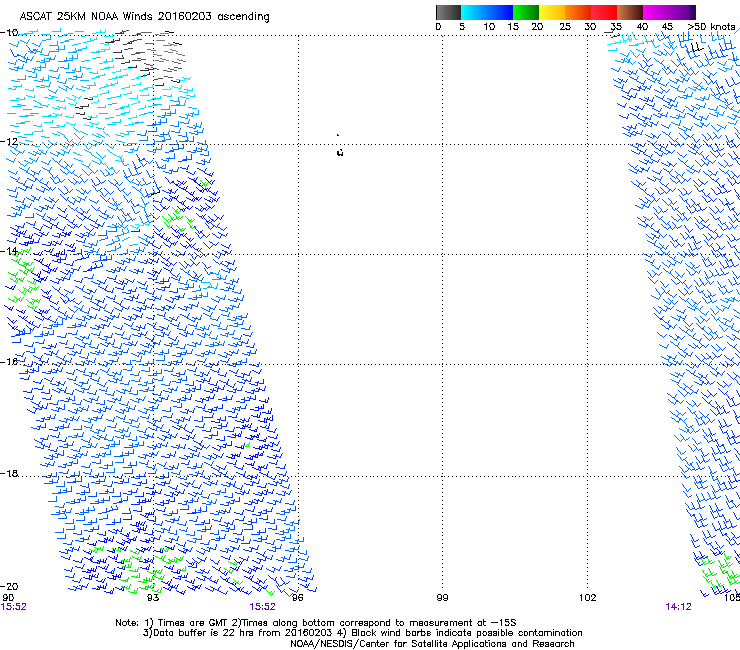
Task: Click the 14:12 pass time label
Action: pyautogui.click(x=679, y=607)
